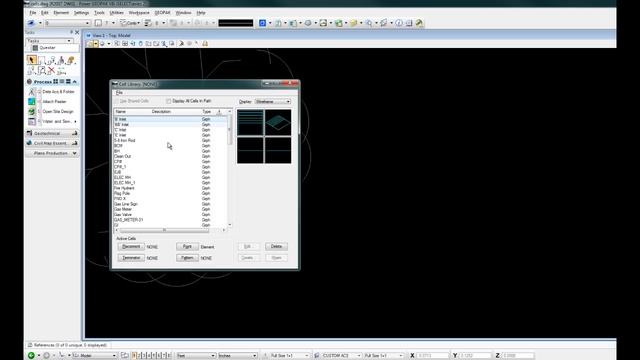640x360 pixels.
Task: Expand the Plans Production section
Action: pyautogui.click(x=52, y=153)
